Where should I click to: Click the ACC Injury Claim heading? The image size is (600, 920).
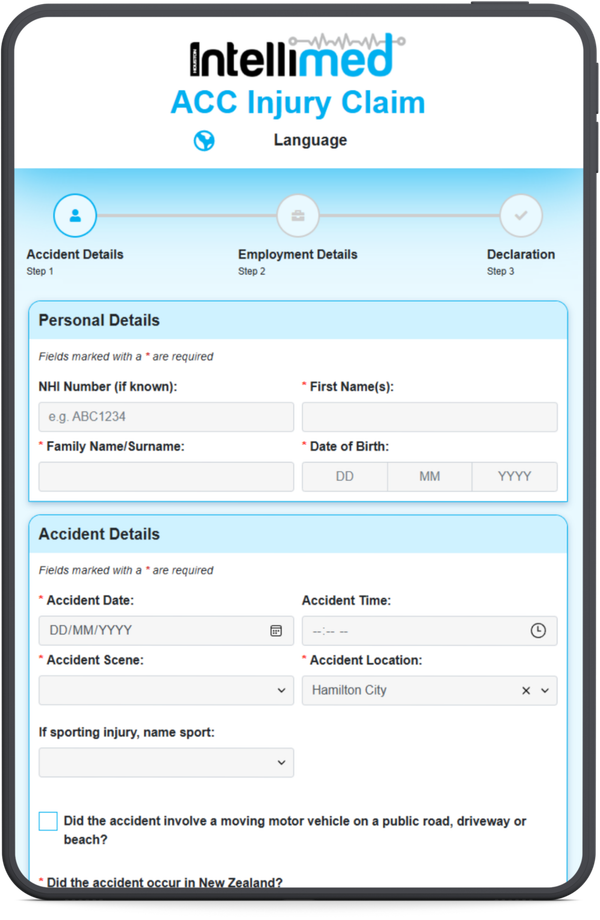click(x=298, y=103)
